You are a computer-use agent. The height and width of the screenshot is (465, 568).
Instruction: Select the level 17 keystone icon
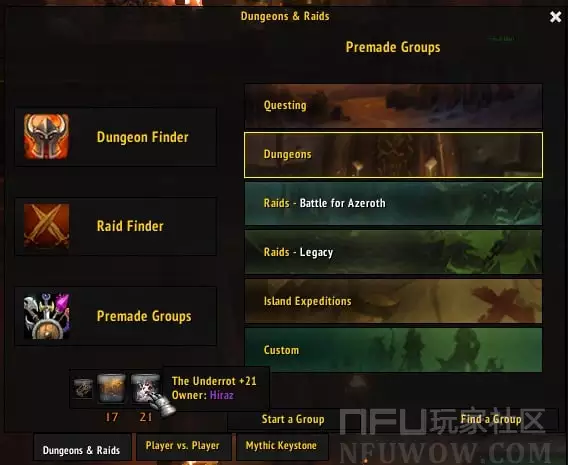coord(111,388)
